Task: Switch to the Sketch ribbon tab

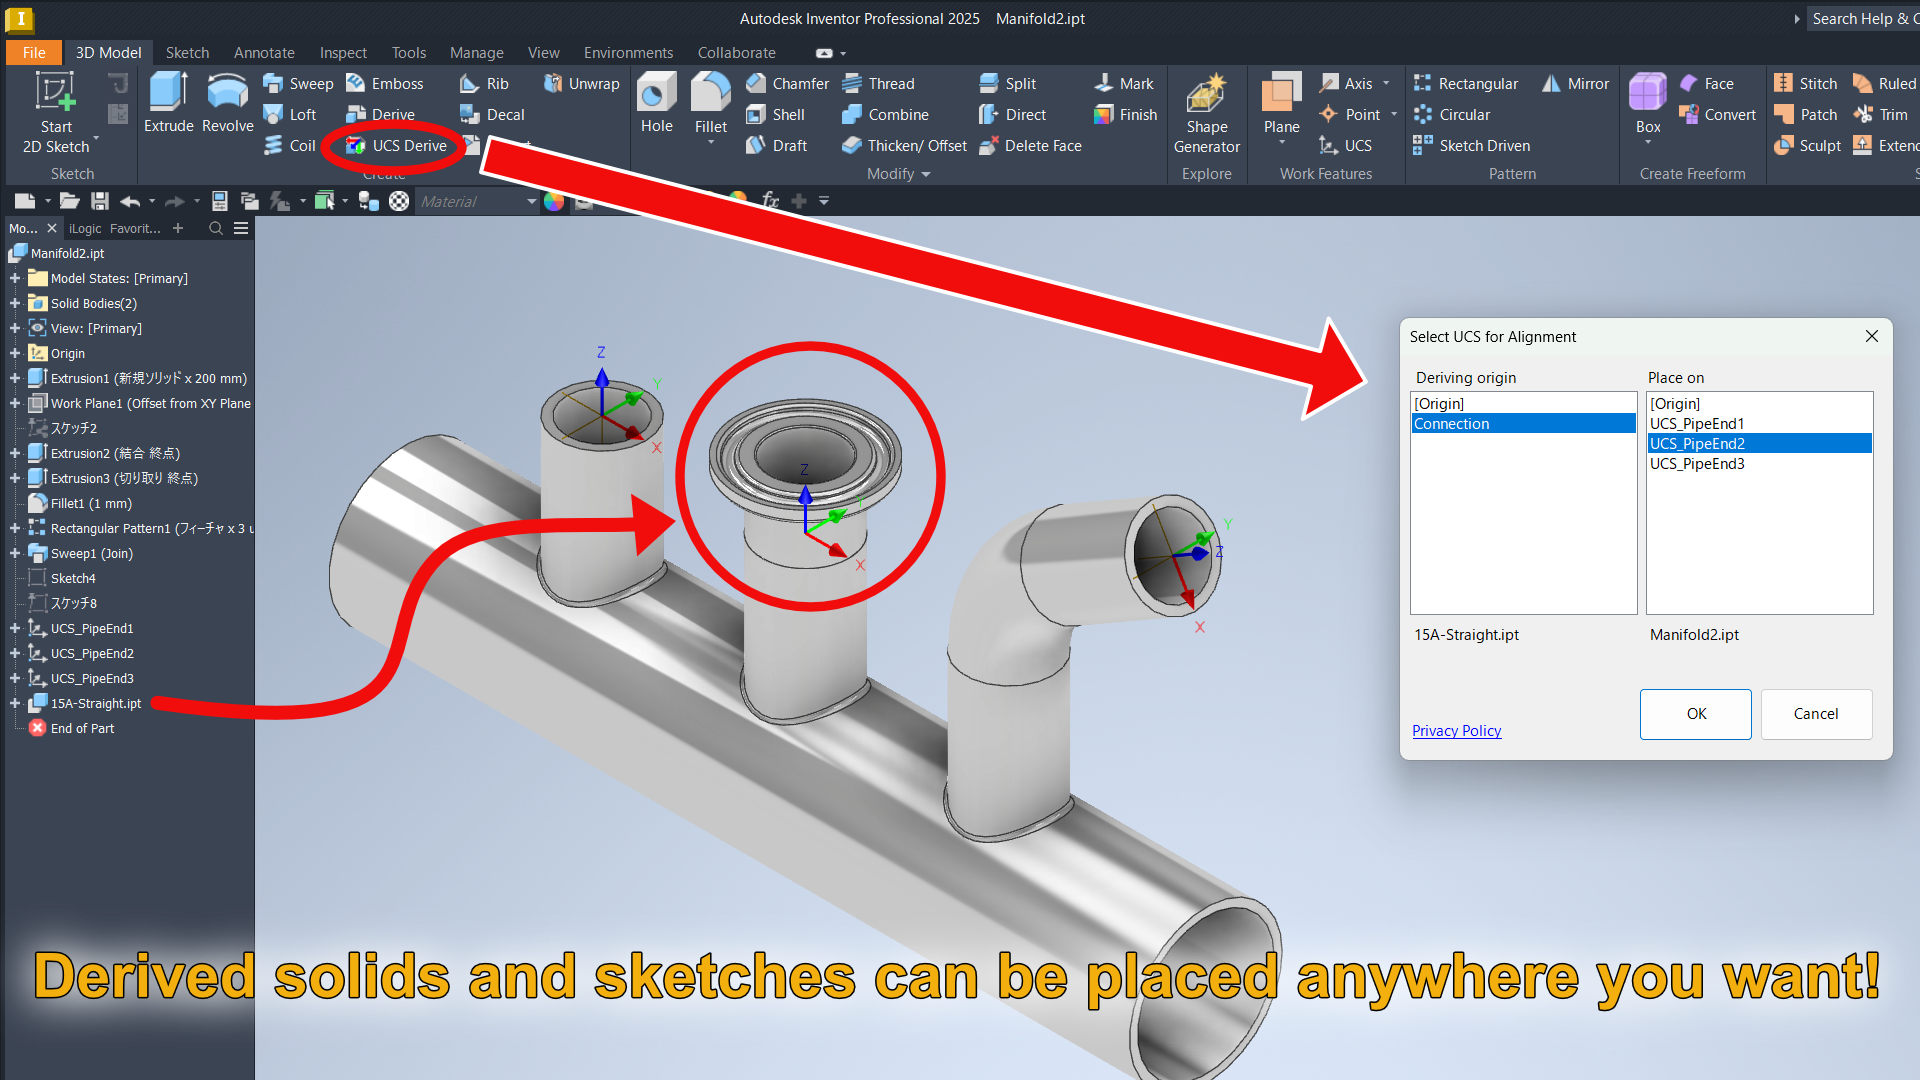Action: (187, 53)
